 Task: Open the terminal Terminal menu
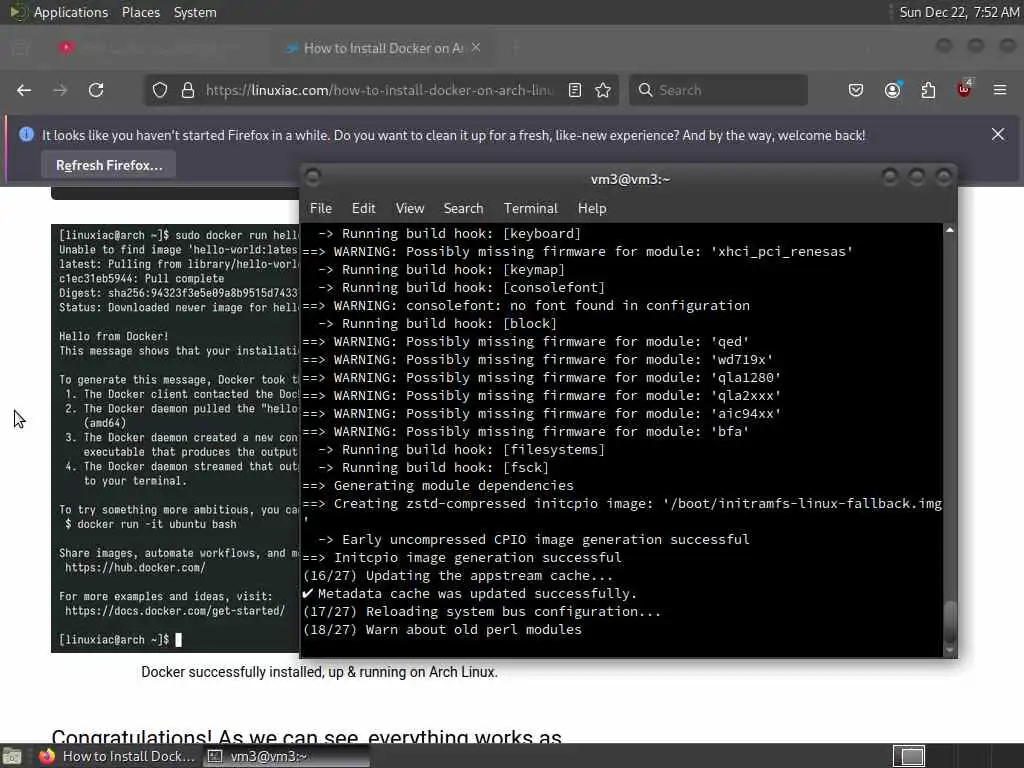click(531, 208)
